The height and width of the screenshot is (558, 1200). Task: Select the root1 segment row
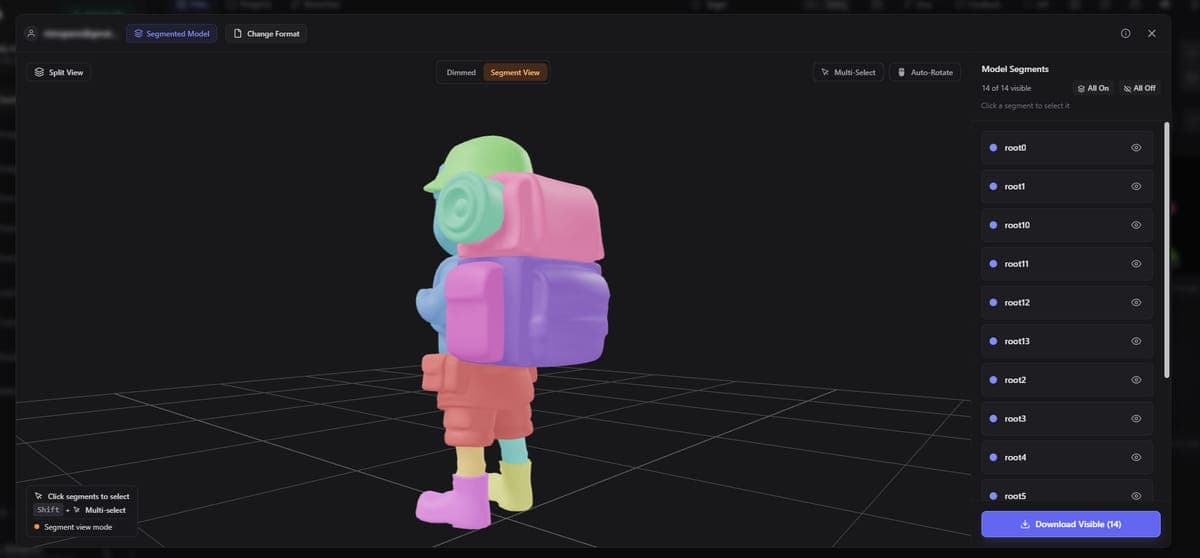1067,186
